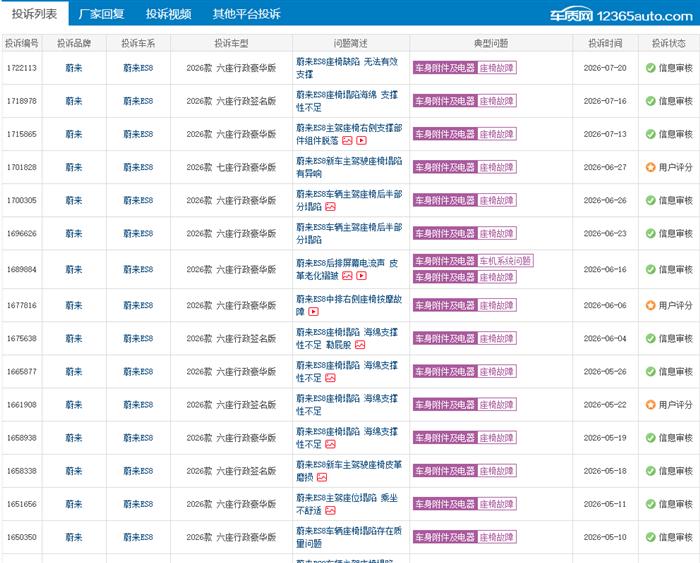Click date 2026-05-10

[605, 537]
